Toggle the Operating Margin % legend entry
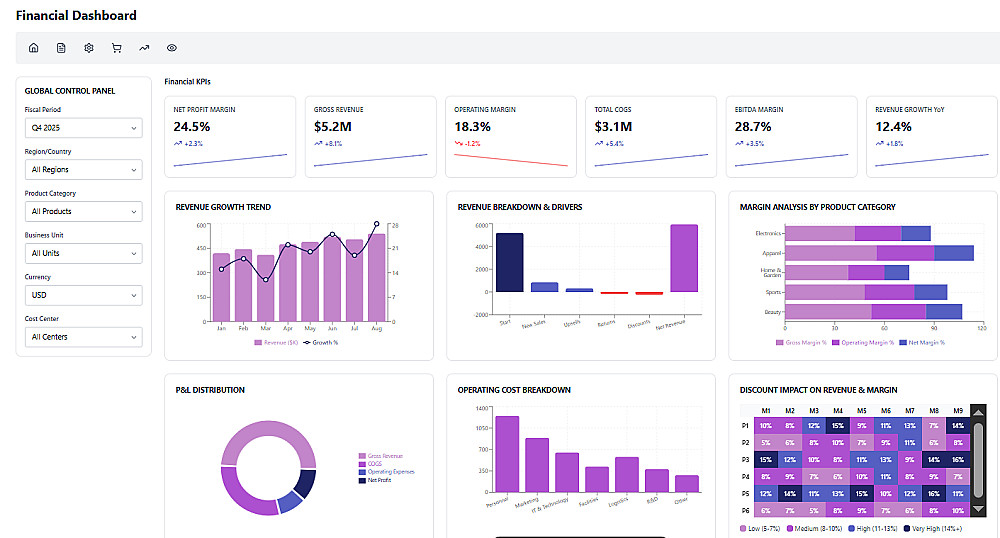This screenshot has height=538, width=1000. (x=863, y=343)
